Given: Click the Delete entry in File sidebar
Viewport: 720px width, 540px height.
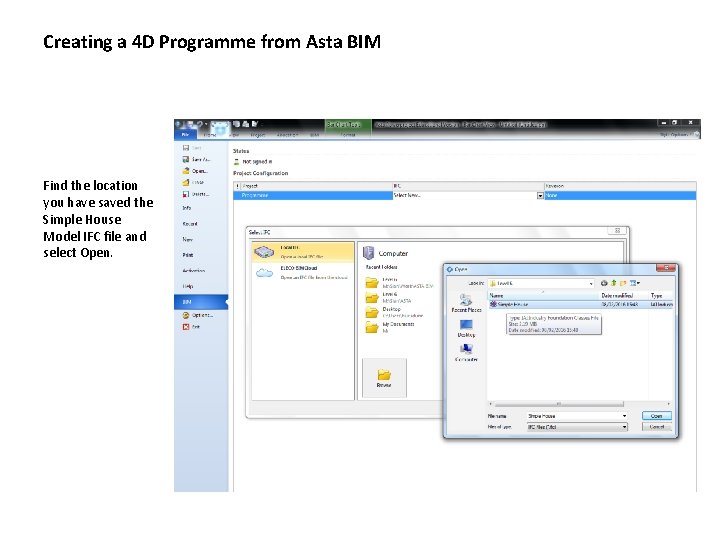Looking at the screenshot, I should (196, 194).
